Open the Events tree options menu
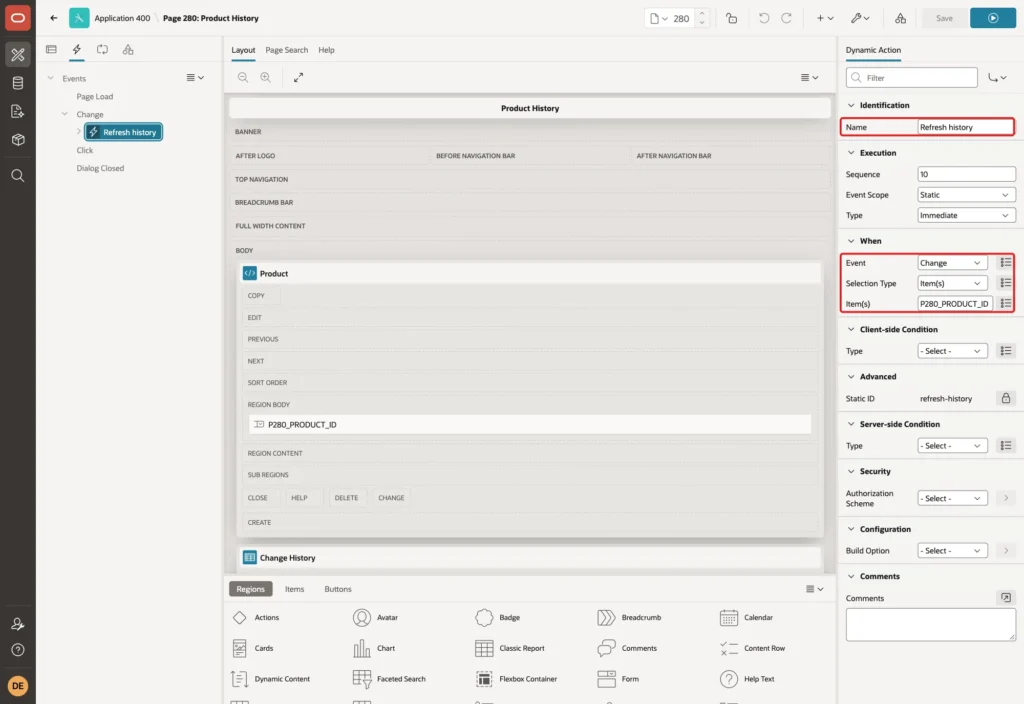This screenshot has width=1024, height=704. 195,78
